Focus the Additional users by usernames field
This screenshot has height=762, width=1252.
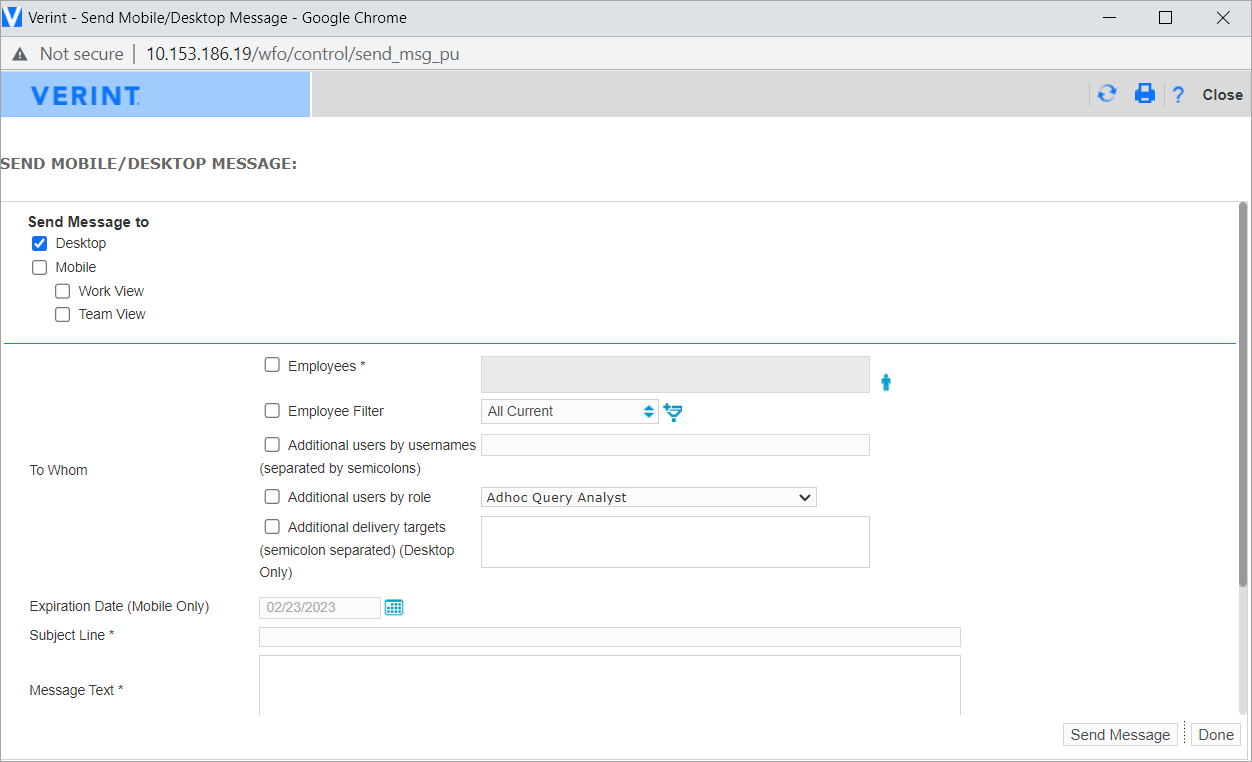(x=675, y=445)
